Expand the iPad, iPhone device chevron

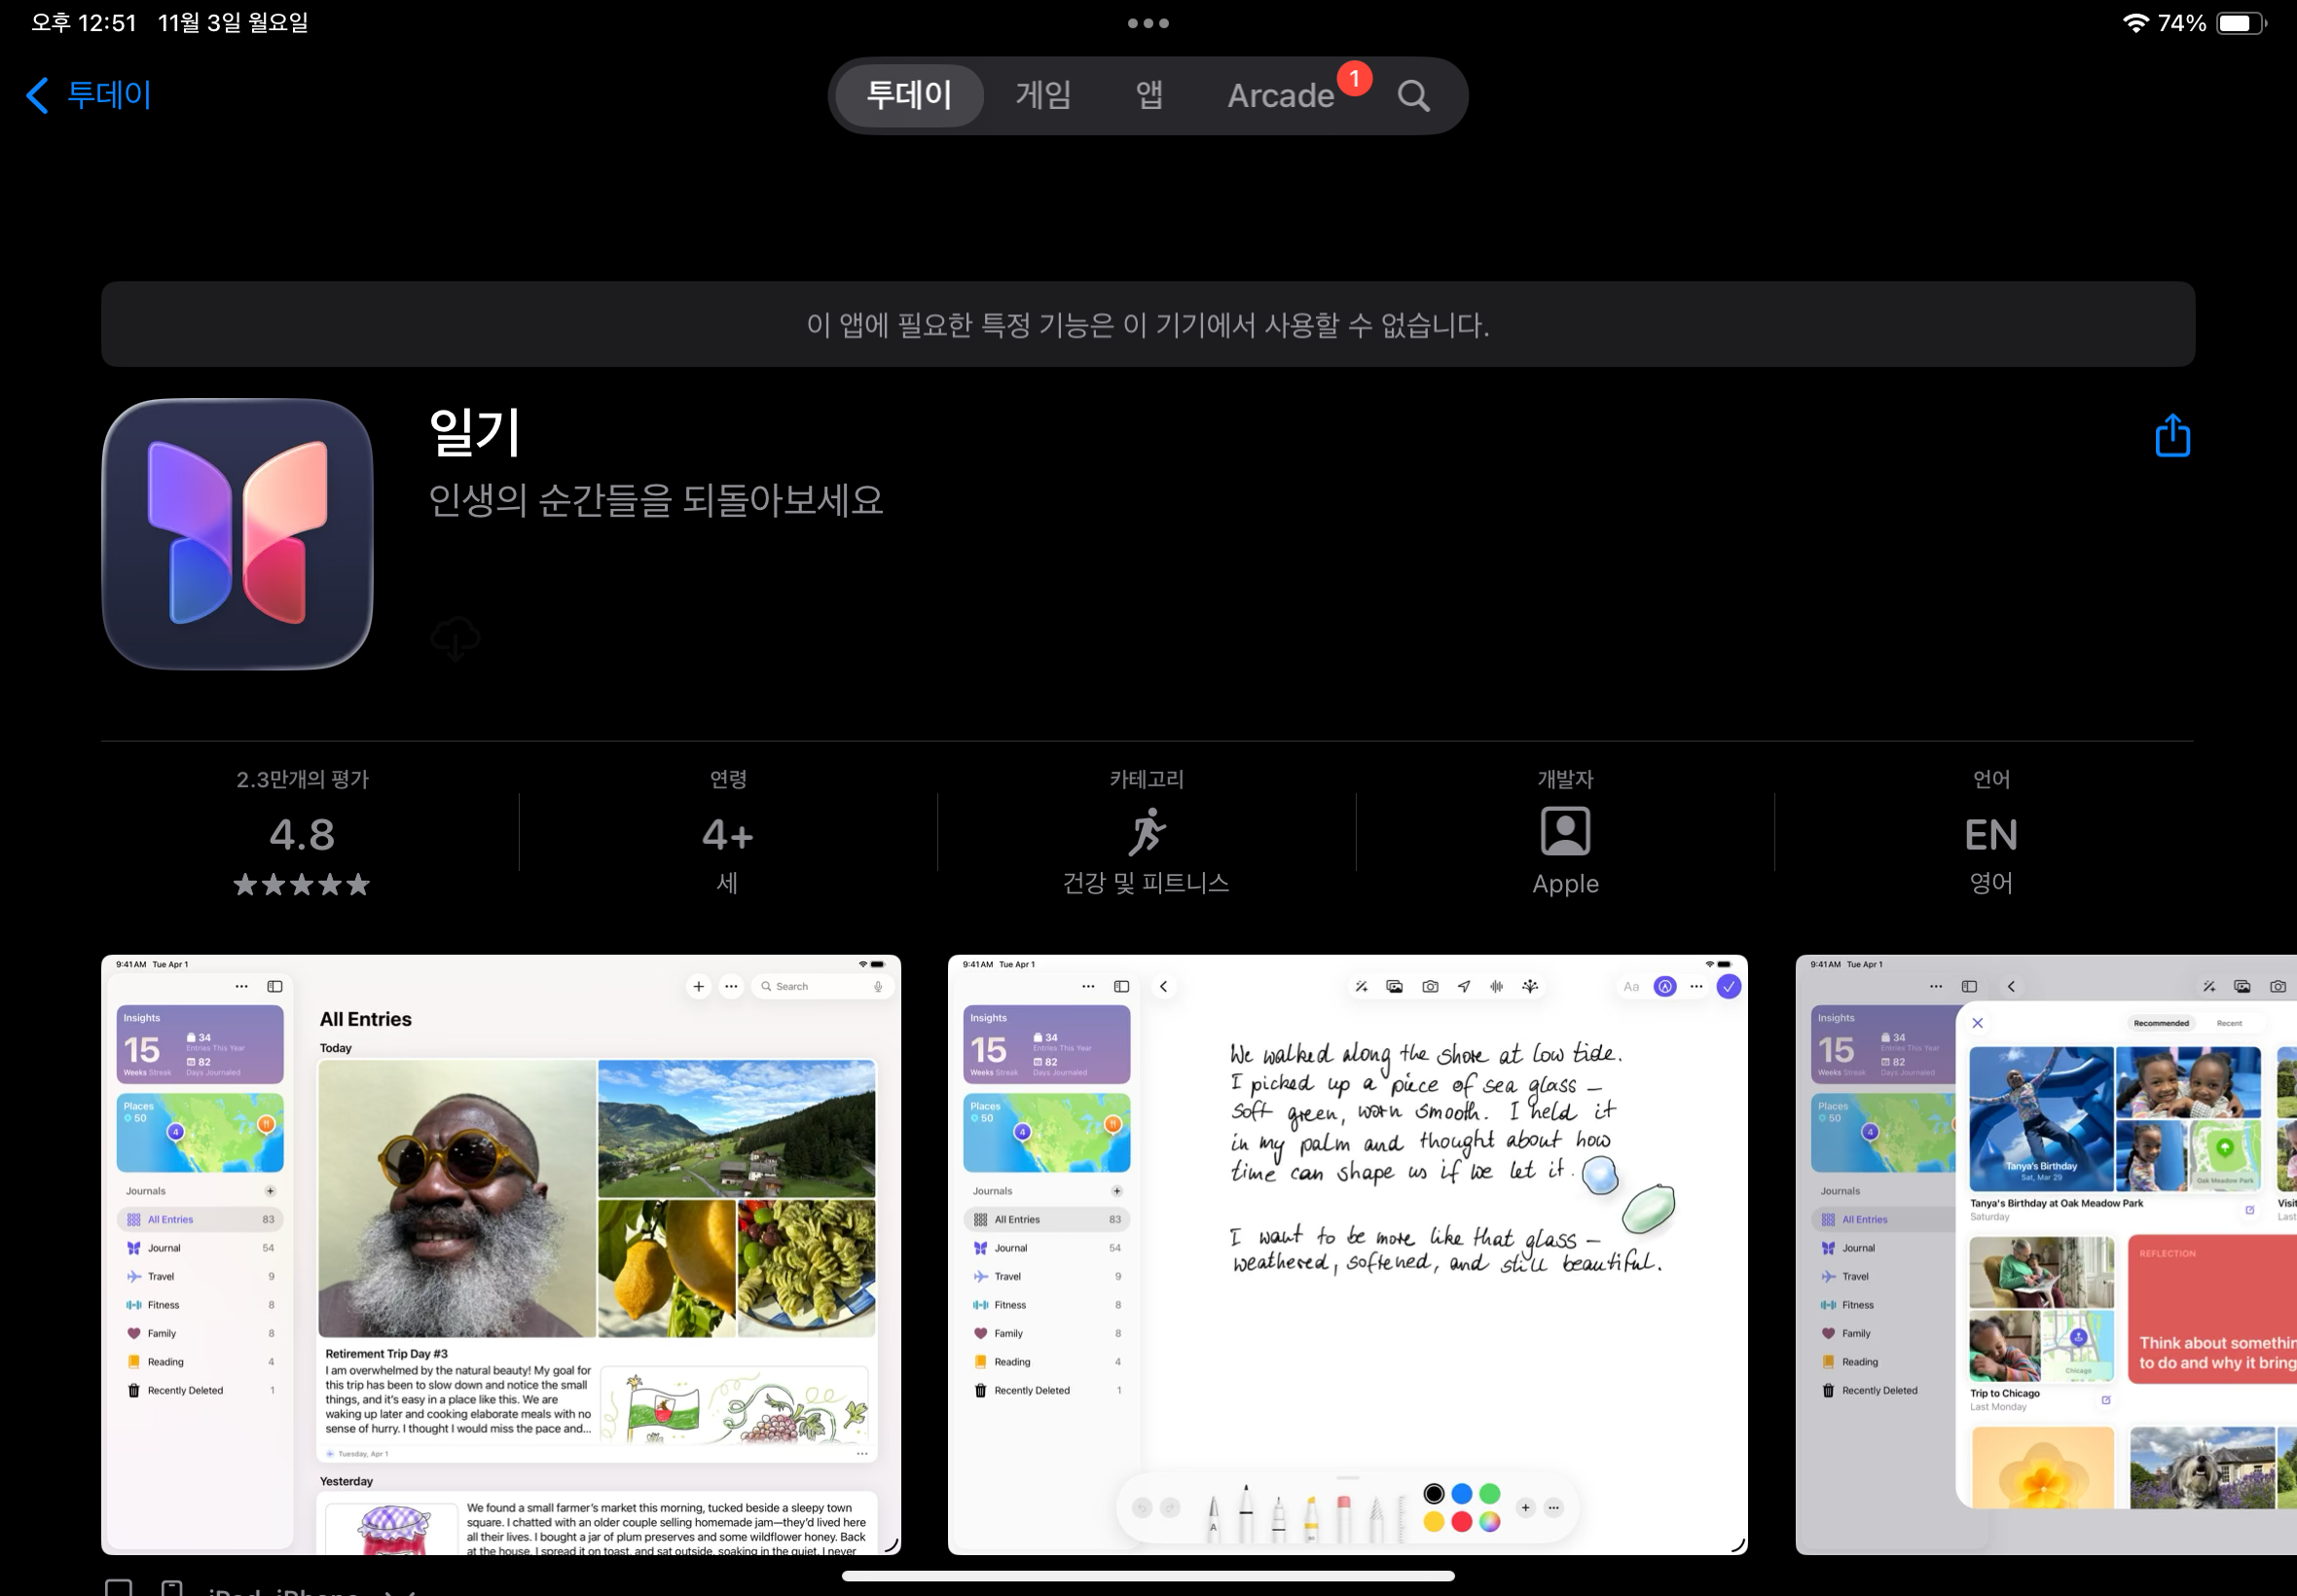click(400, 1590)
